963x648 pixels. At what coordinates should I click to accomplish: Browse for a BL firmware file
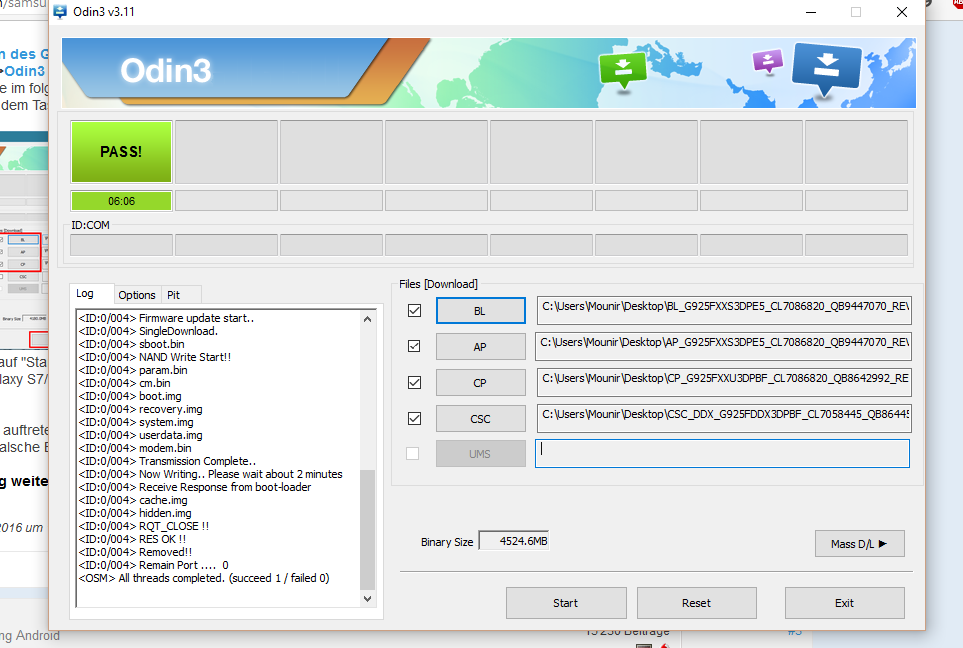coord(480,311)
